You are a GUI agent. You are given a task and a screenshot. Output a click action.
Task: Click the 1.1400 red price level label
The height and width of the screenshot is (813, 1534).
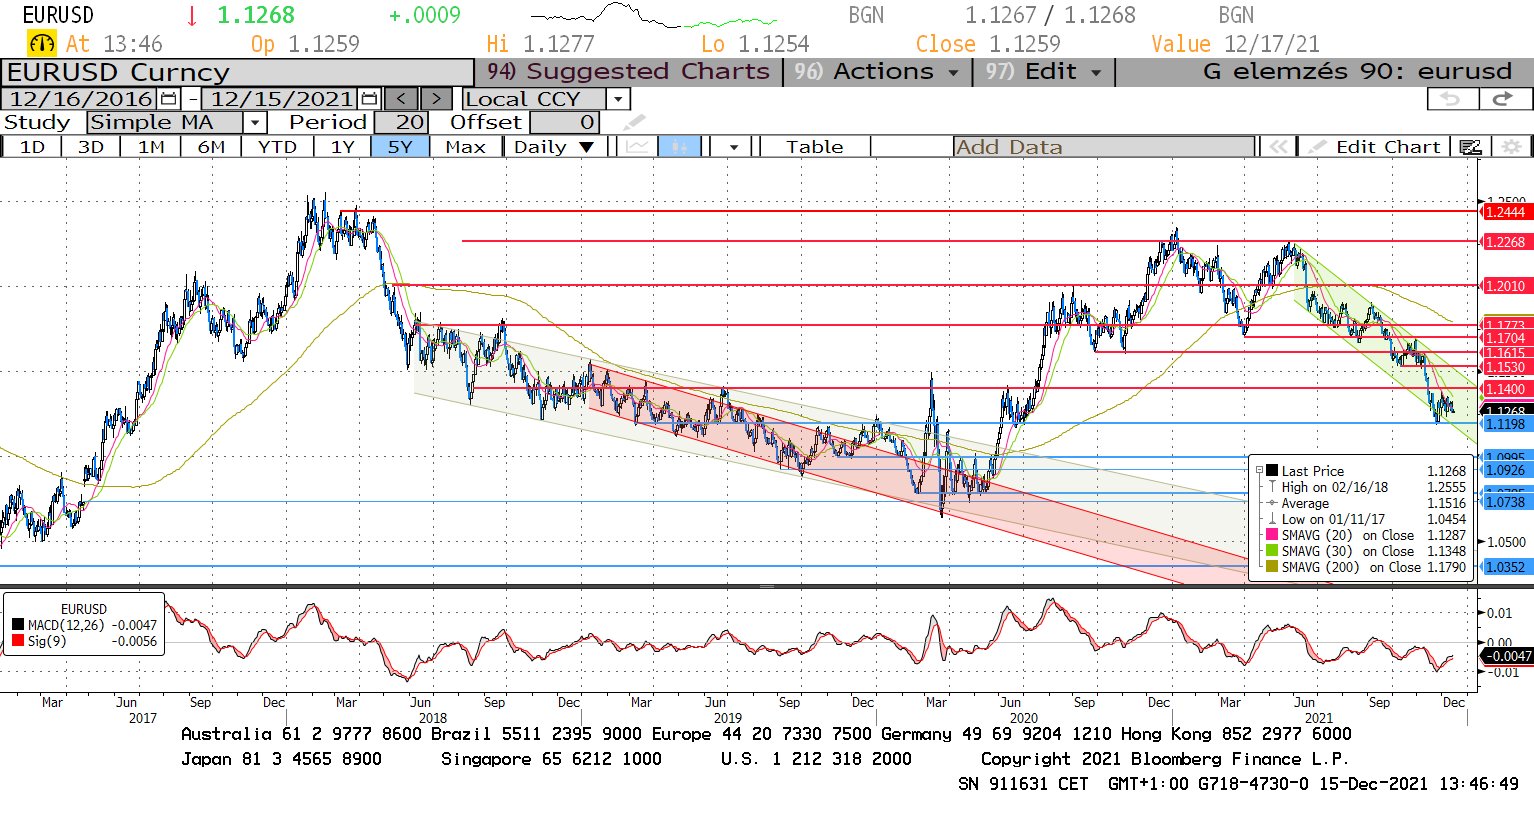click(1505, 389)
